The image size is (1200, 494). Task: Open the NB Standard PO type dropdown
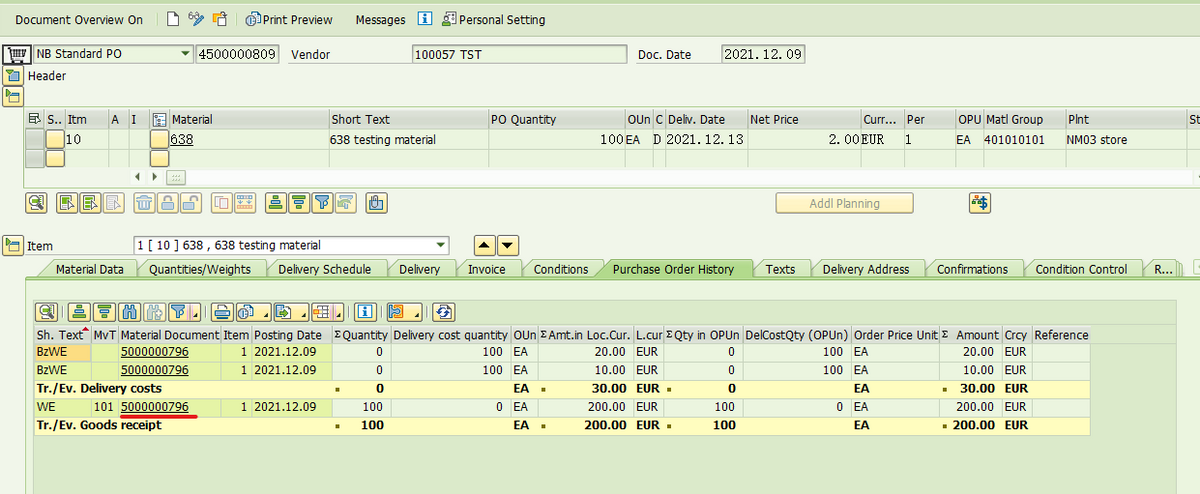(x=184, y=54)
